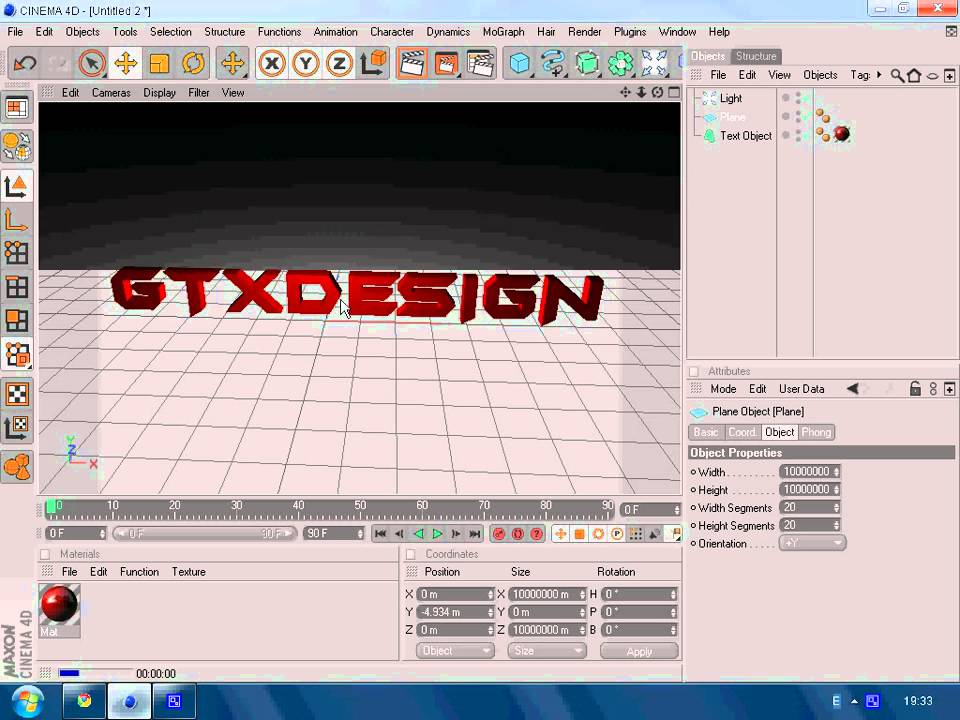Switch to Model mode in left toolbar
The image size is (960, 720).
click(17, 186)
